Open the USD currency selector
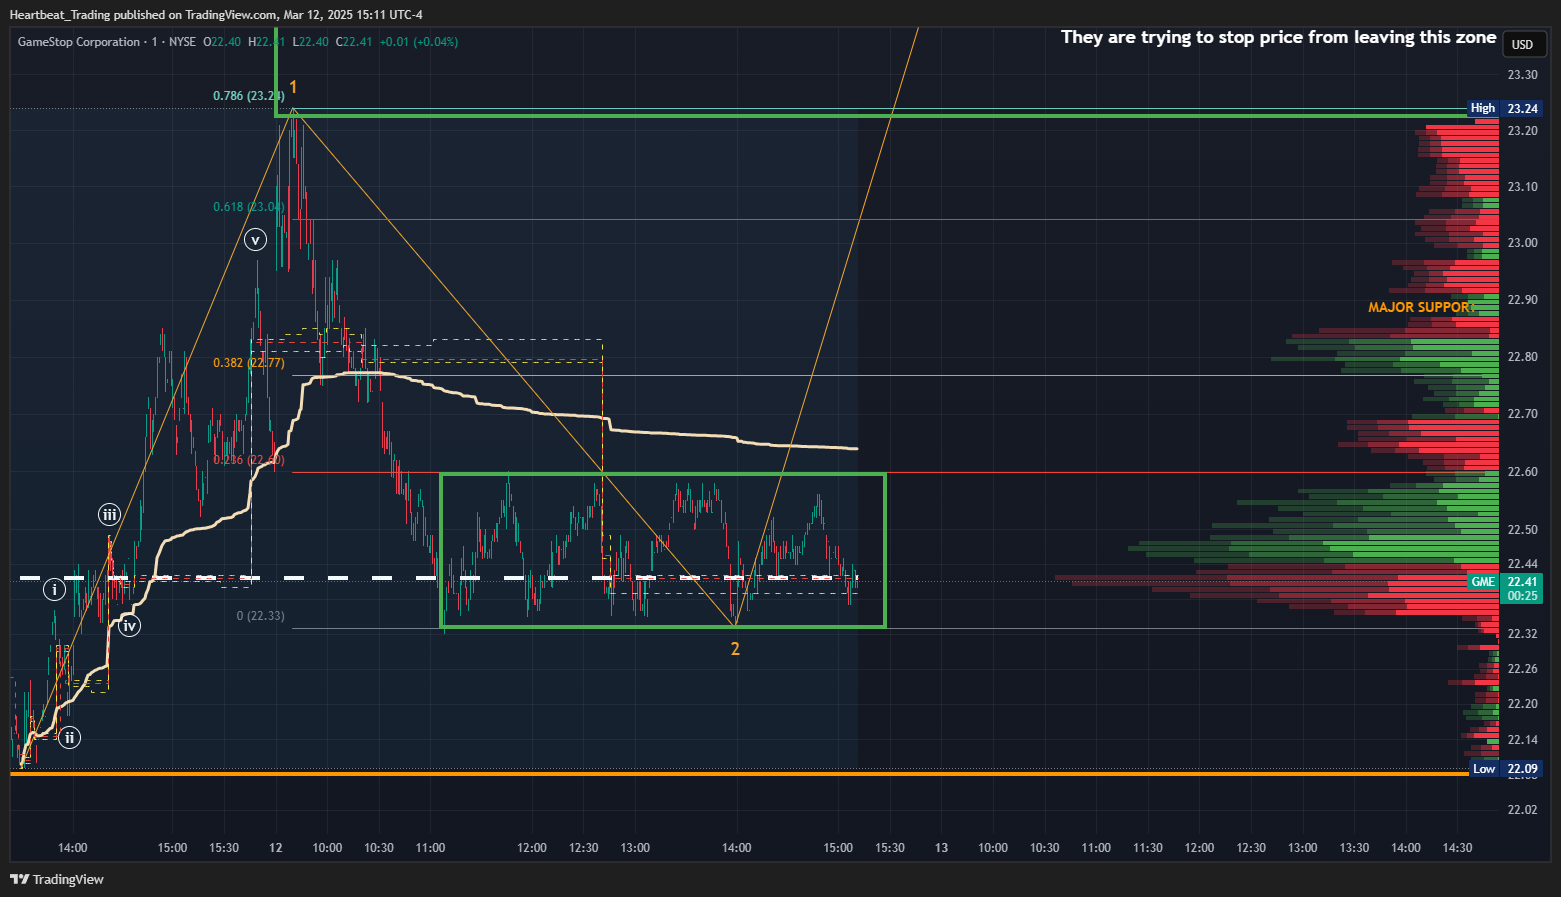The width and height of the screenshot is (1561, 897). (1522, 44)
